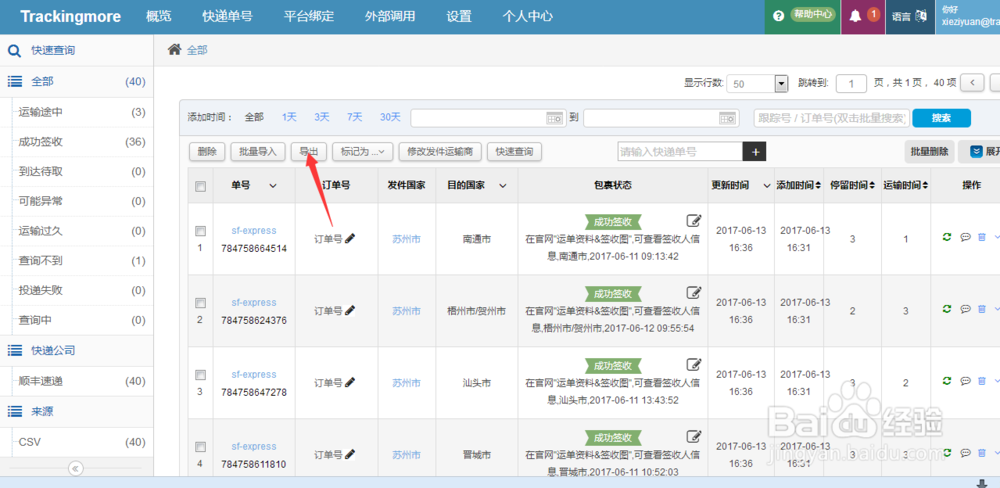Viewport: 1000px width, 488px height.
Task: Click the 删除 delete button in toolbar
Action: pyautogui.click(x=207, y=152)
